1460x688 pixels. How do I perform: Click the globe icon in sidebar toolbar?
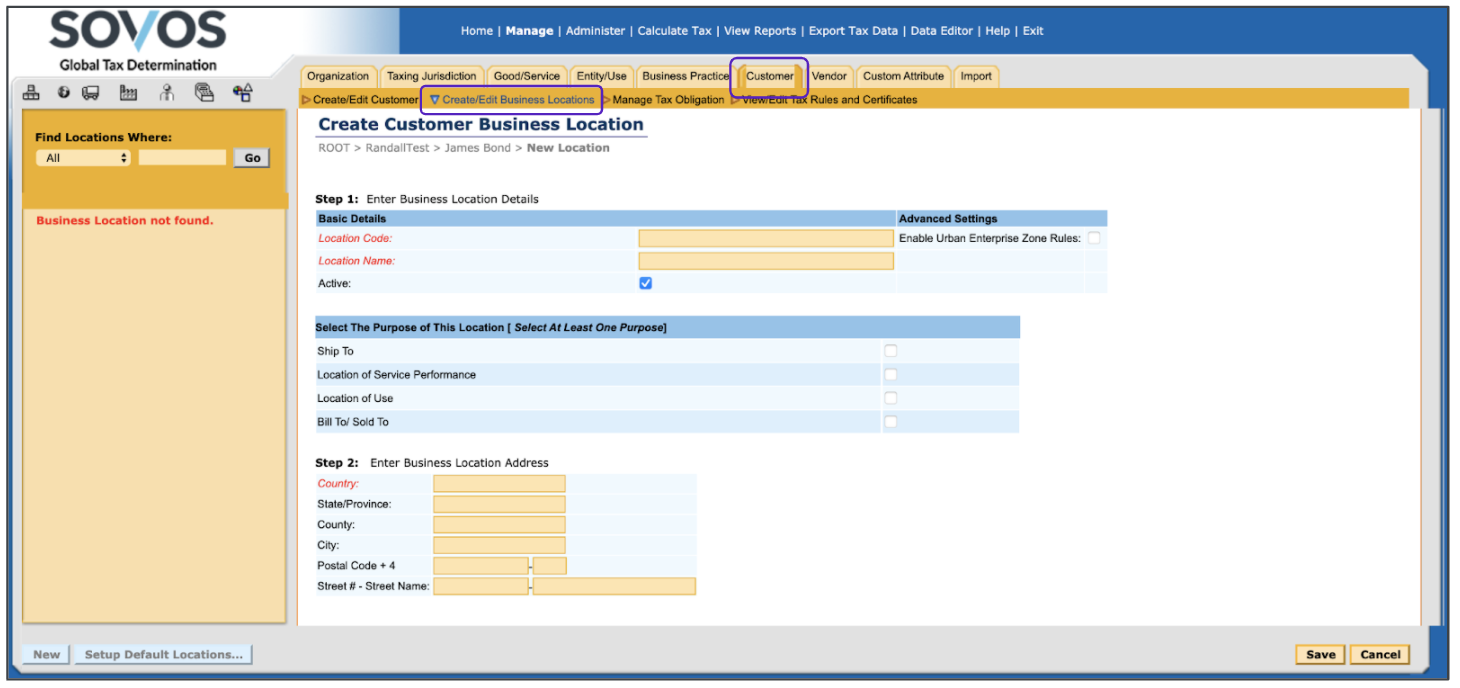(63, 93)
